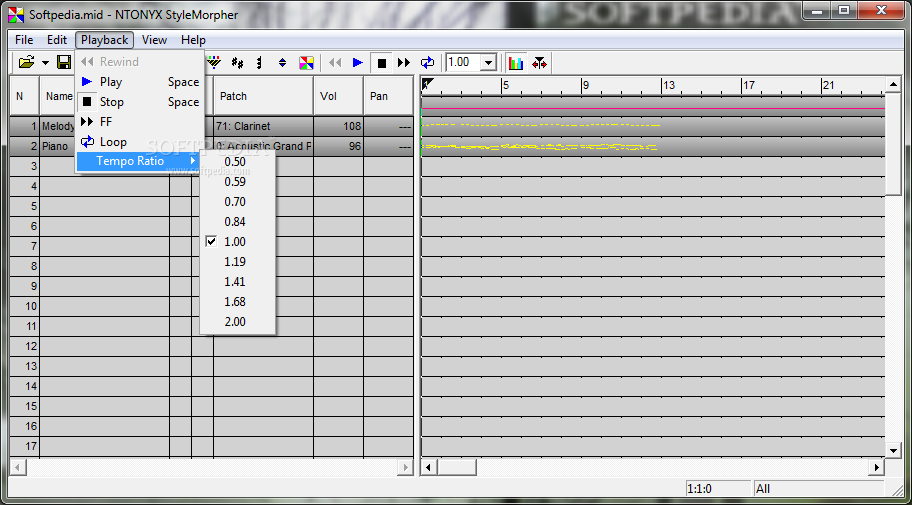Open the 1.00 tempo ratio combo box
Screen dimensions: 912x505
tap(489, 62)
